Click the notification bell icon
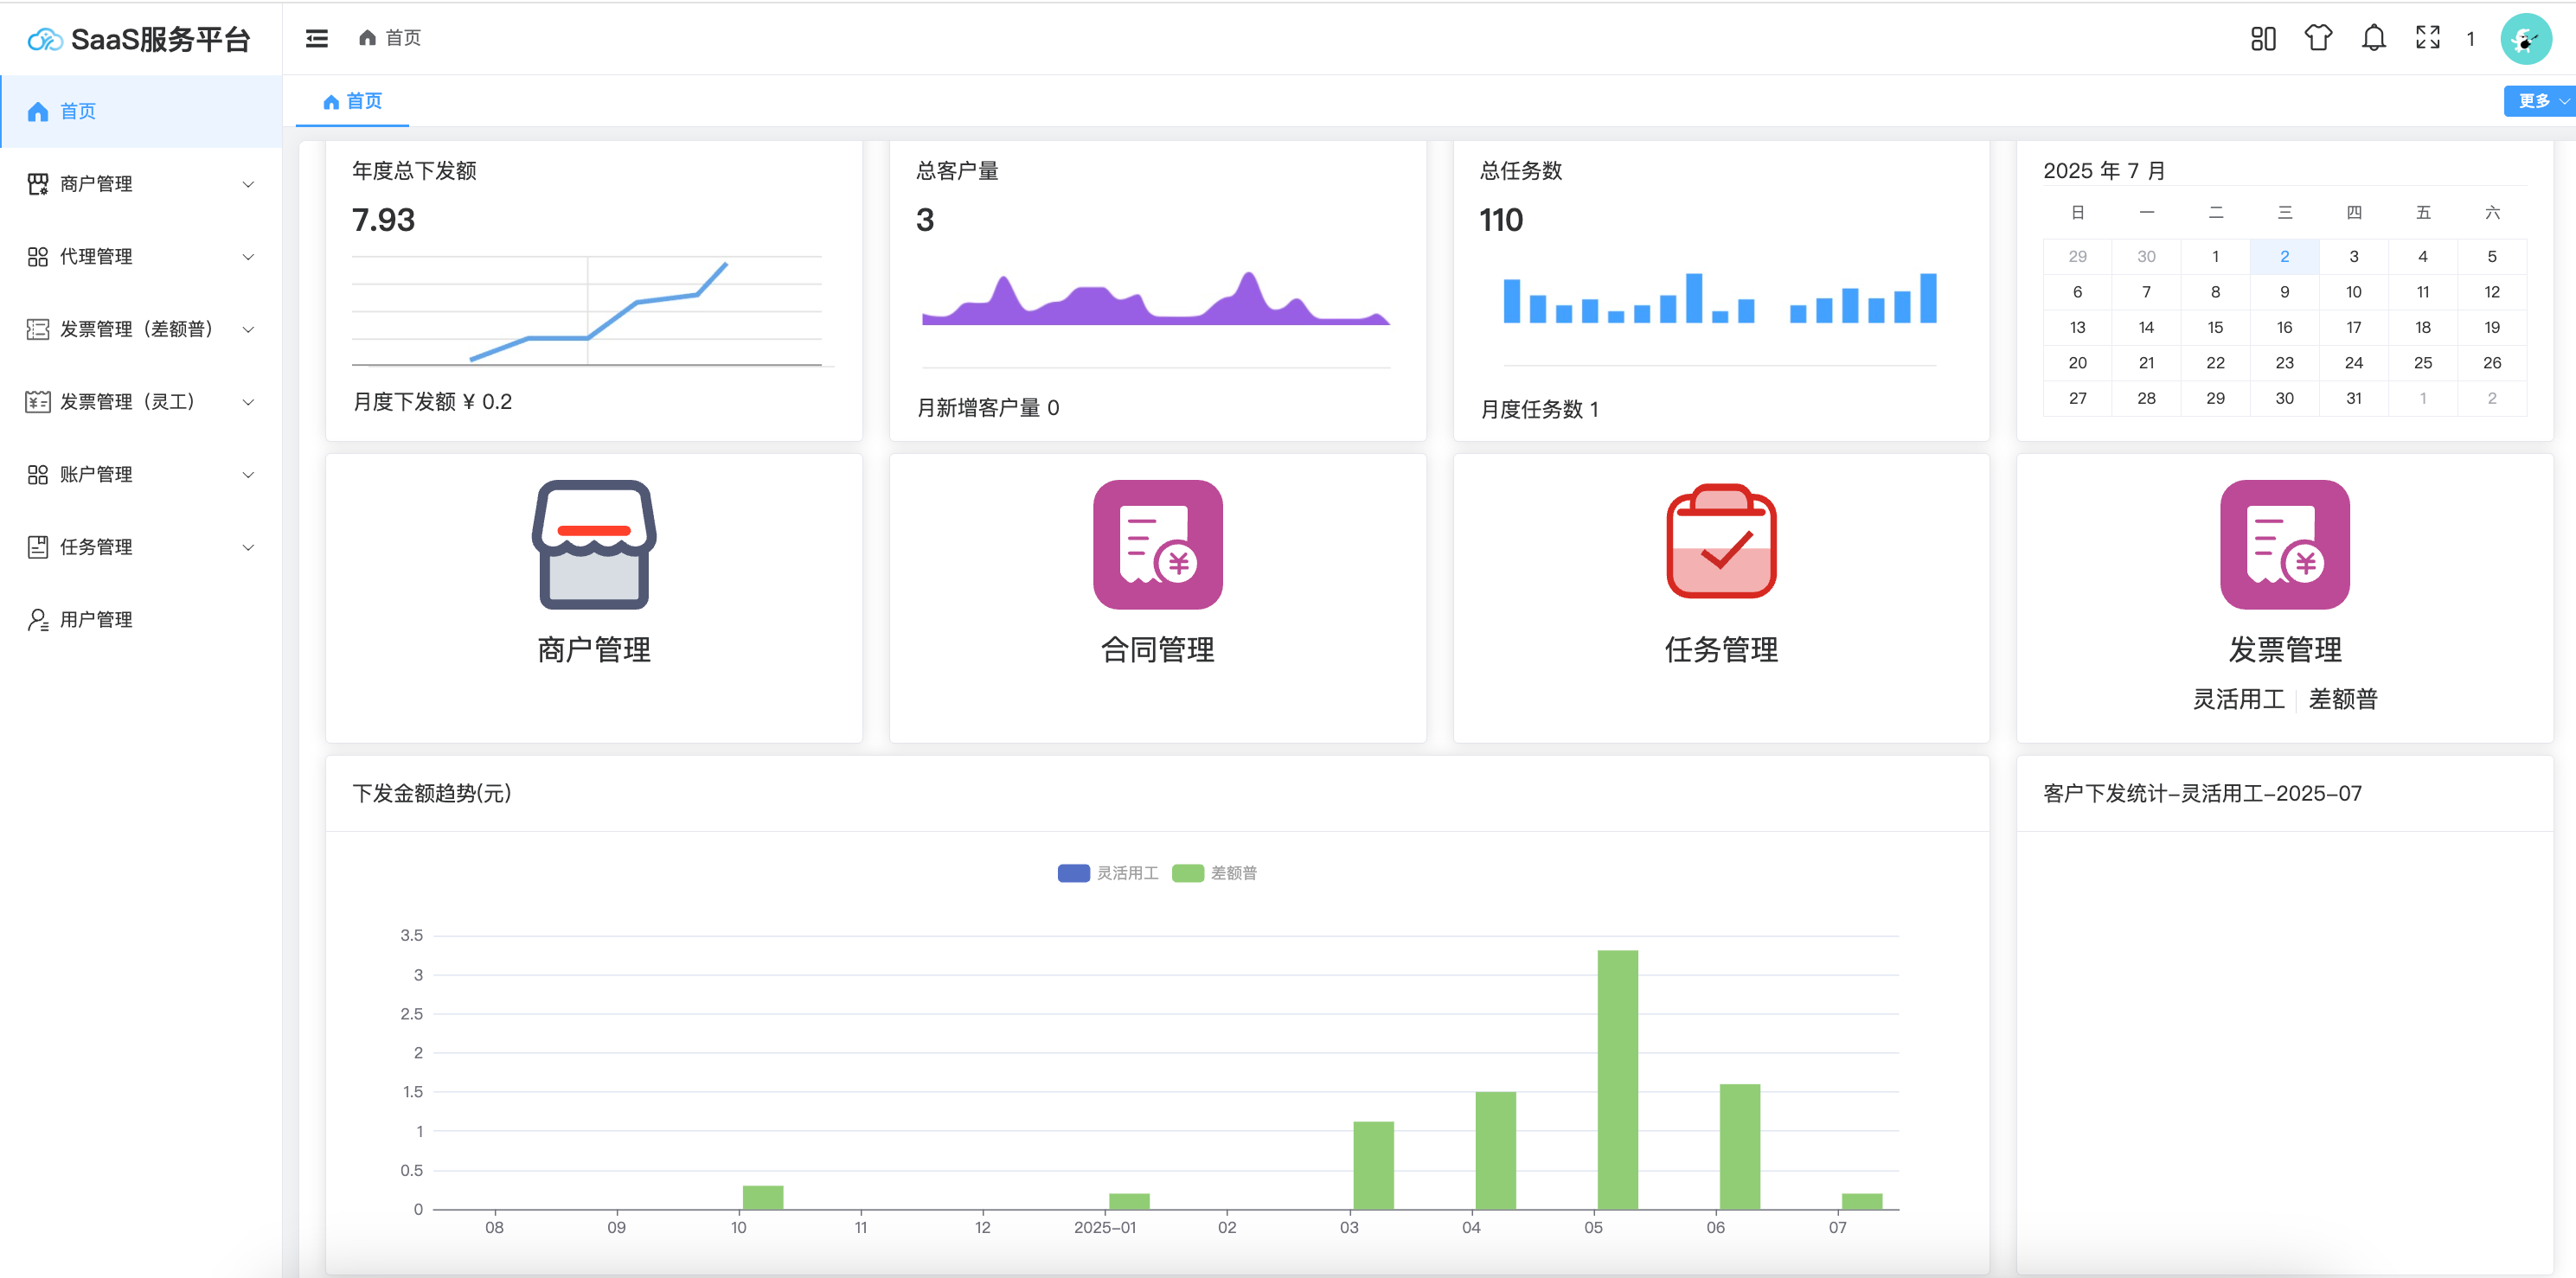Viewport: 2576px width, 1278px height. tap(2373, 38)
